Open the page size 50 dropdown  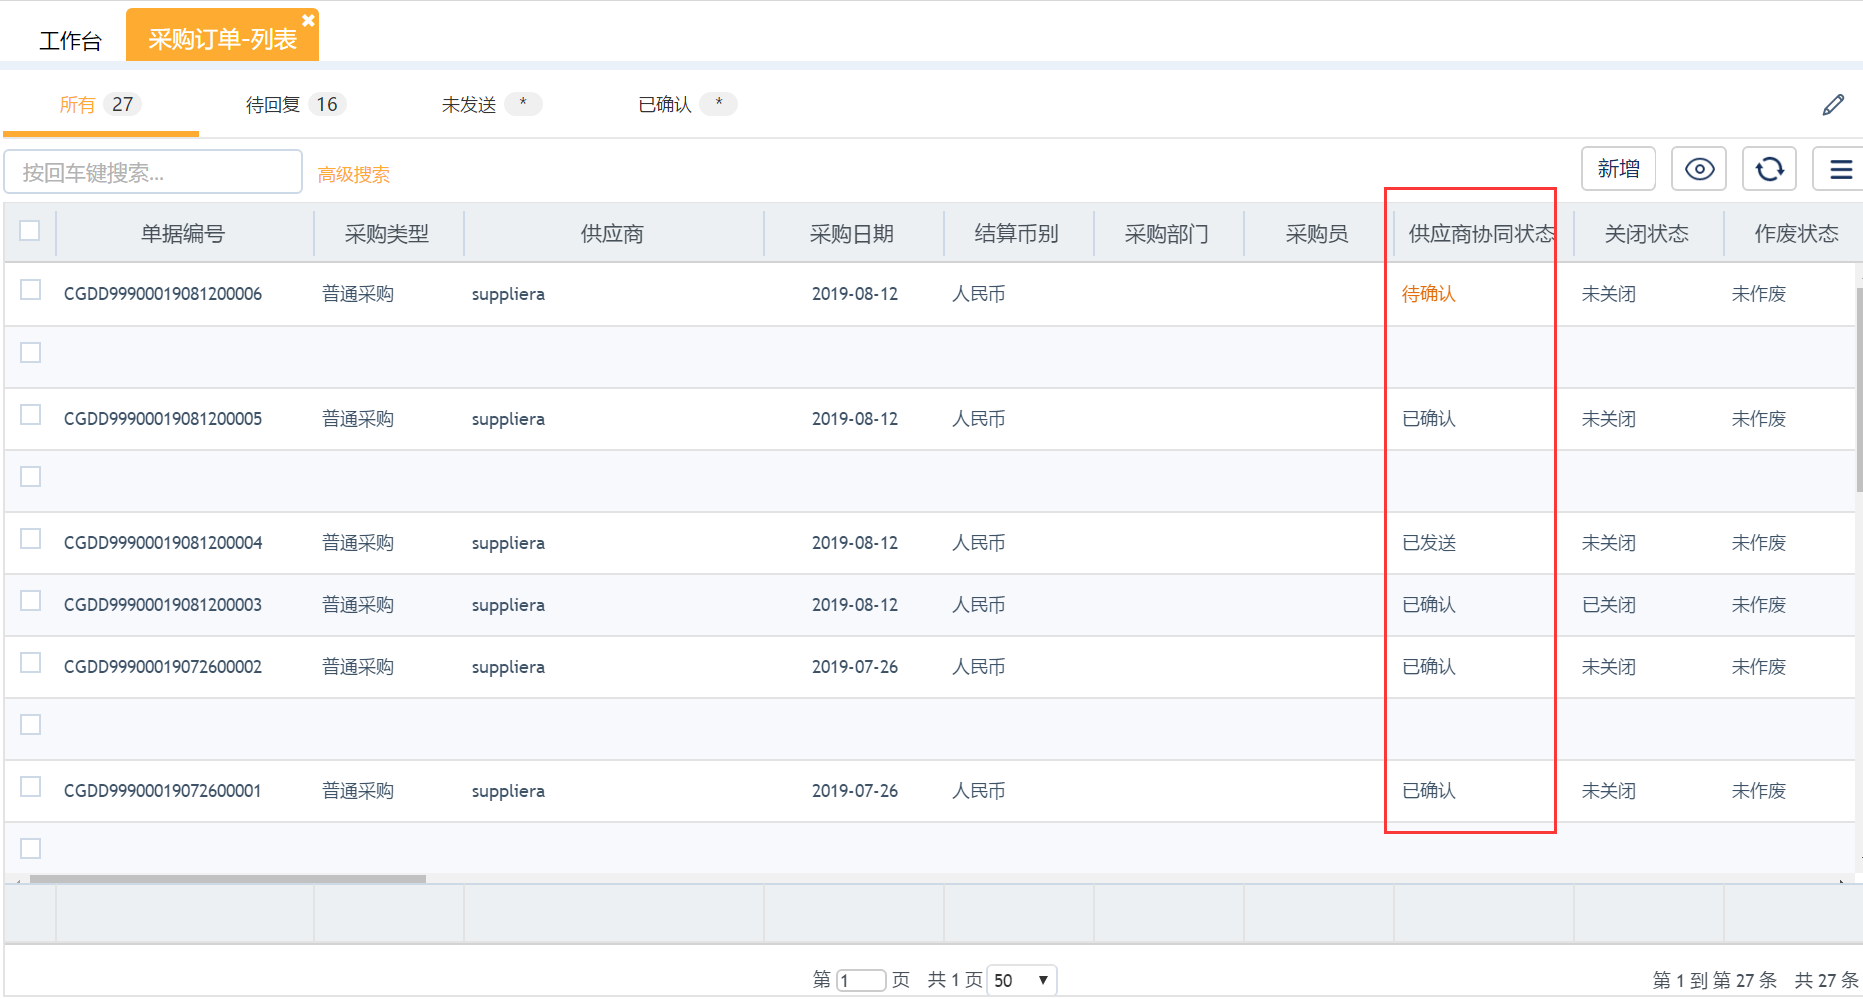(x=1021, y=980)
